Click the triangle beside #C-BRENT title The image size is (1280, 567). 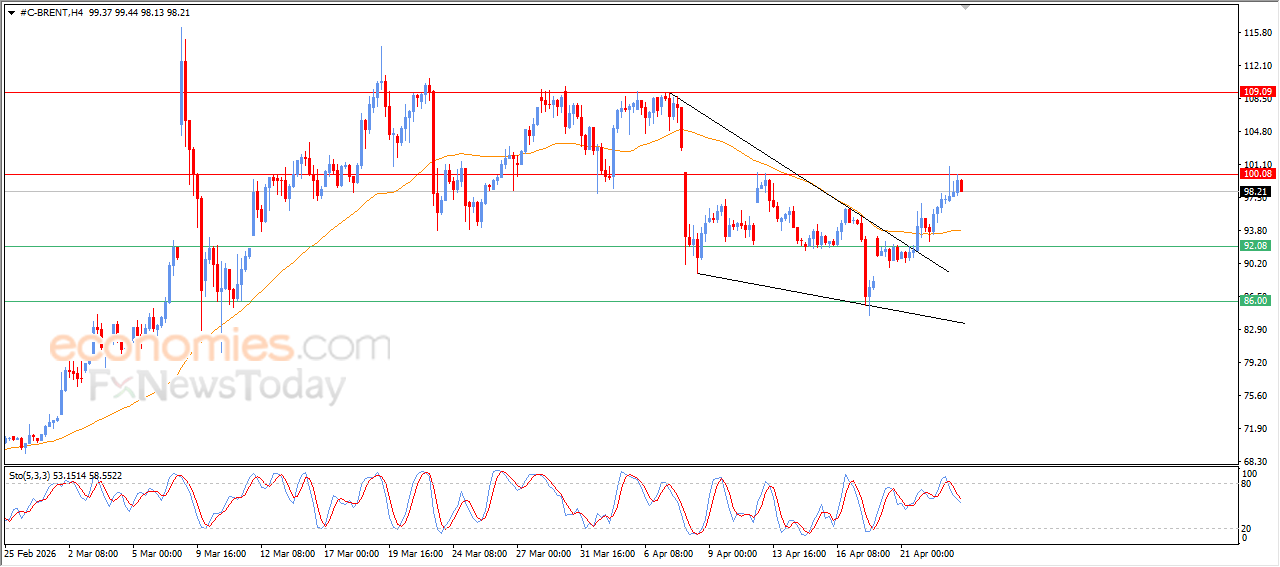click(x=11, y=12)
